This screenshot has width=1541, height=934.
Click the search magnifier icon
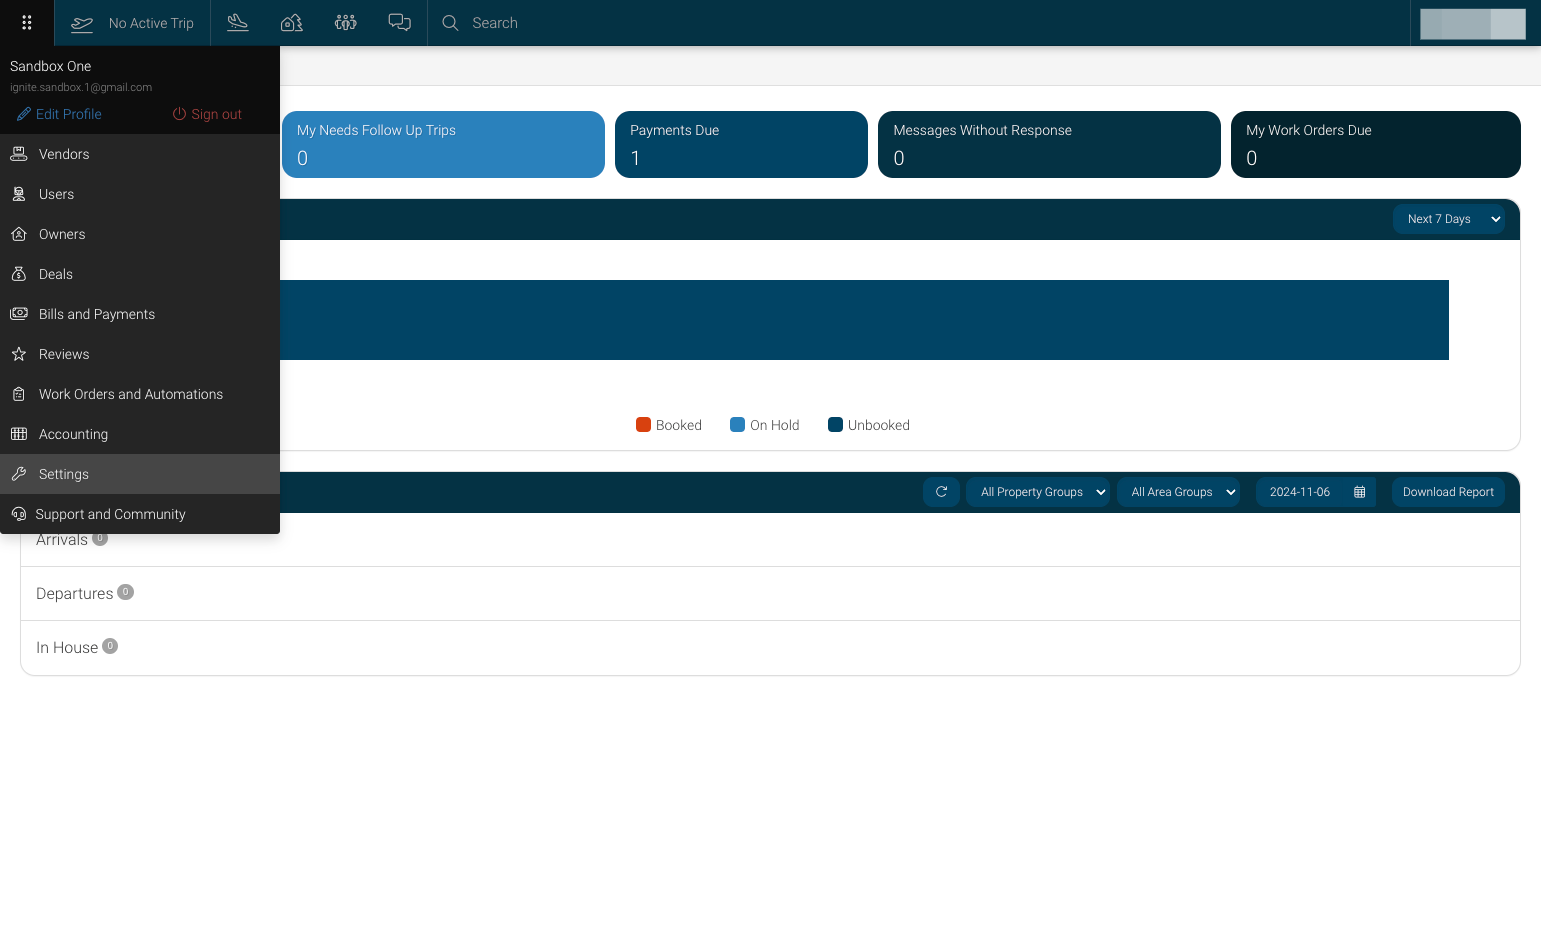[x=451, y=22]
